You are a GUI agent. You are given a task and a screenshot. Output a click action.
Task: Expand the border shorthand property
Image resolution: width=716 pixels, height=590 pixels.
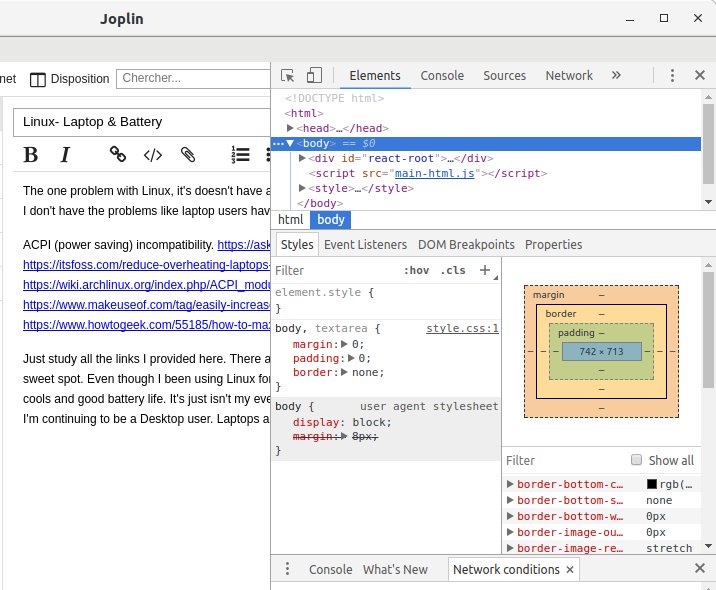(345, 372)
